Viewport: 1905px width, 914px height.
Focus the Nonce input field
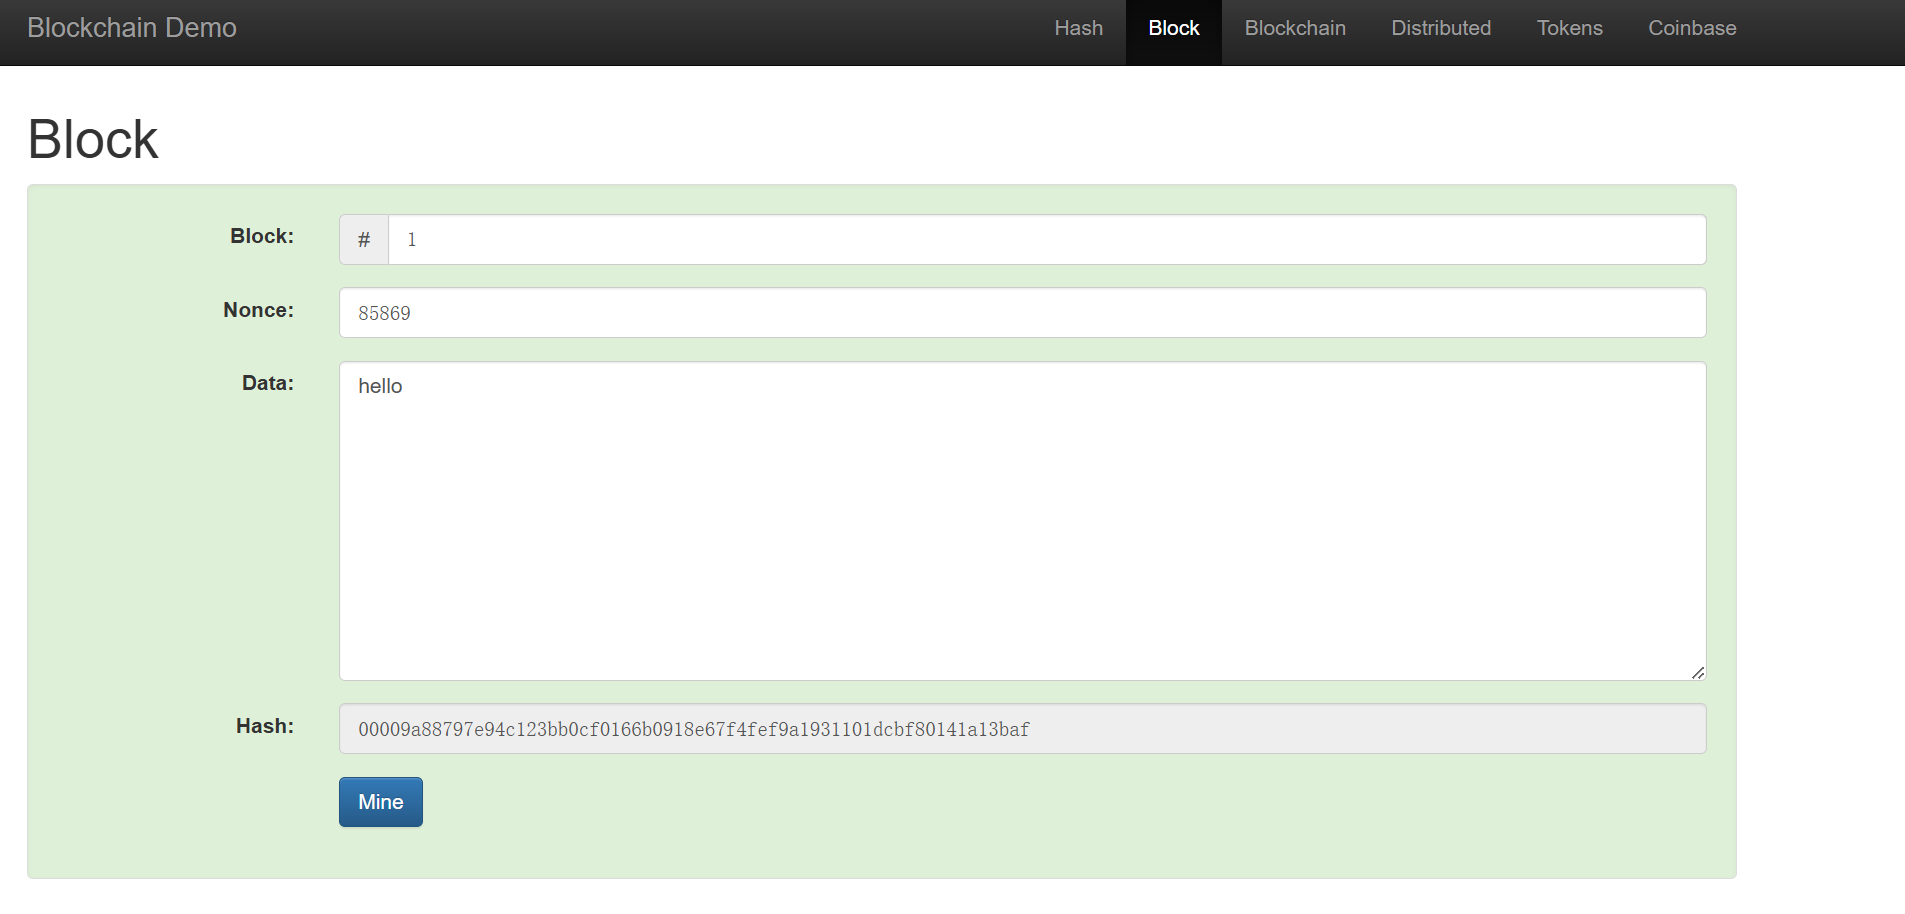pos(1021,313)
